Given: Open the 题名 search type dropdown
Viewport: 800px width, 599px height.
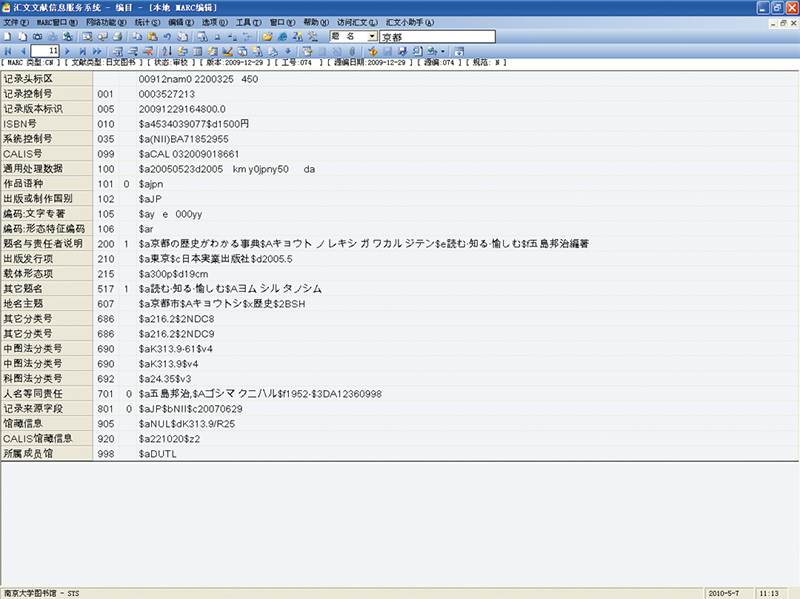Looking at the screenshot, I should [372, 36].
